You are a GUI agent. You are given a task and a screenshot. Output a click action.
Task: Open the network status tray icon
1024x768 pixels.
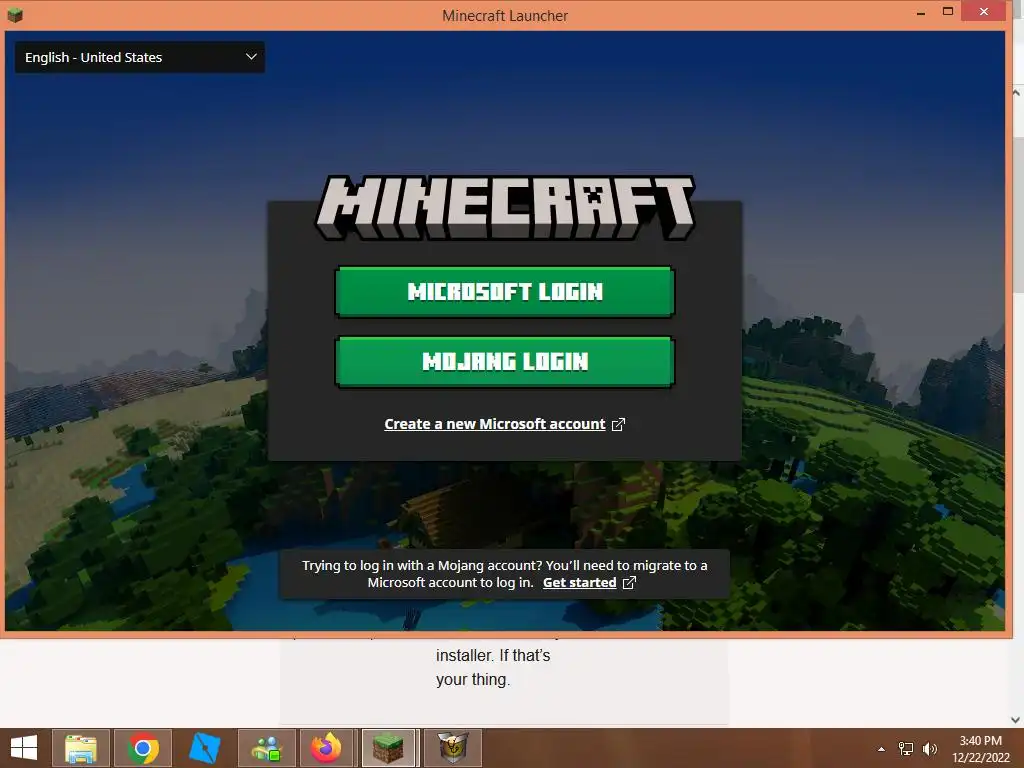pyautogui.click(x=906, y=749)
